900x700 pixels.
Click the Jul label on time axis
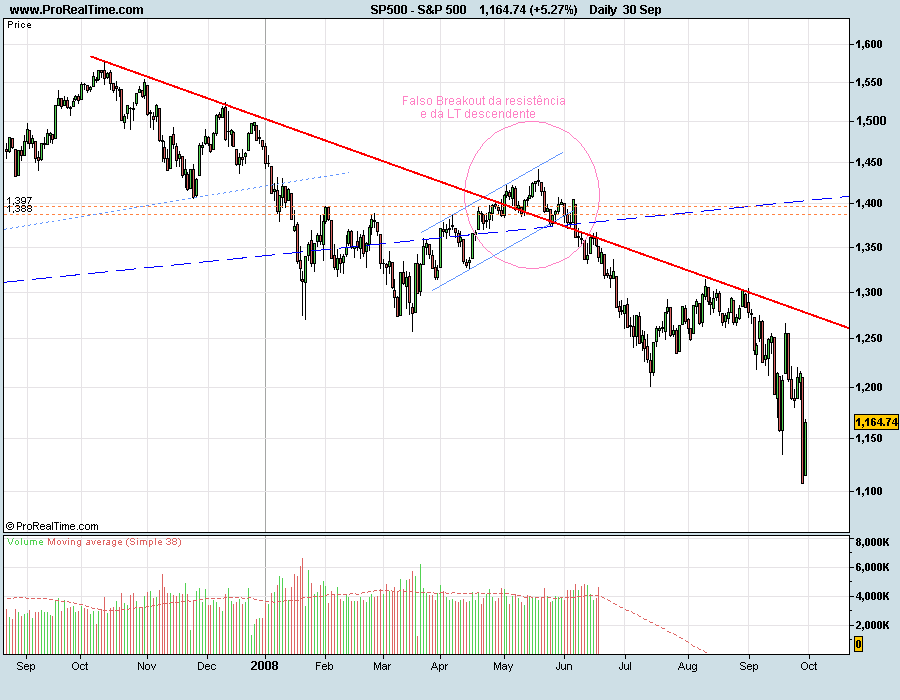pos(624,666)
